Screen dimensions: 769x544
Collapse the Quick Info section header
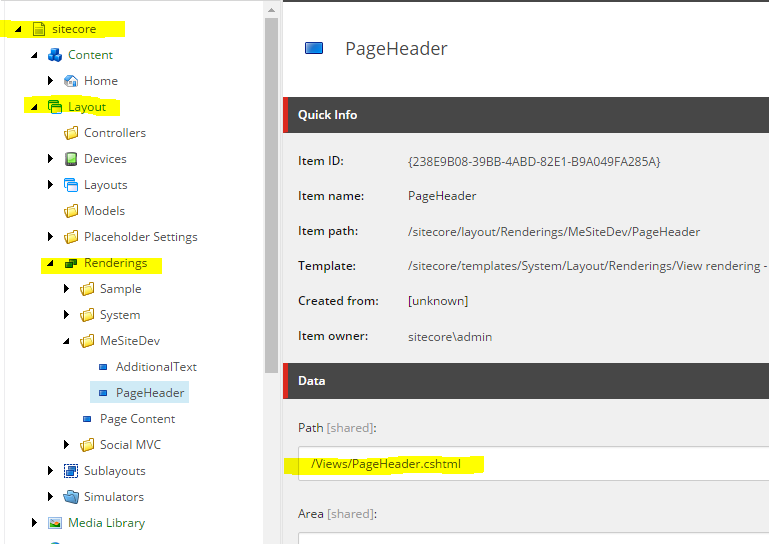click(526, 115)
